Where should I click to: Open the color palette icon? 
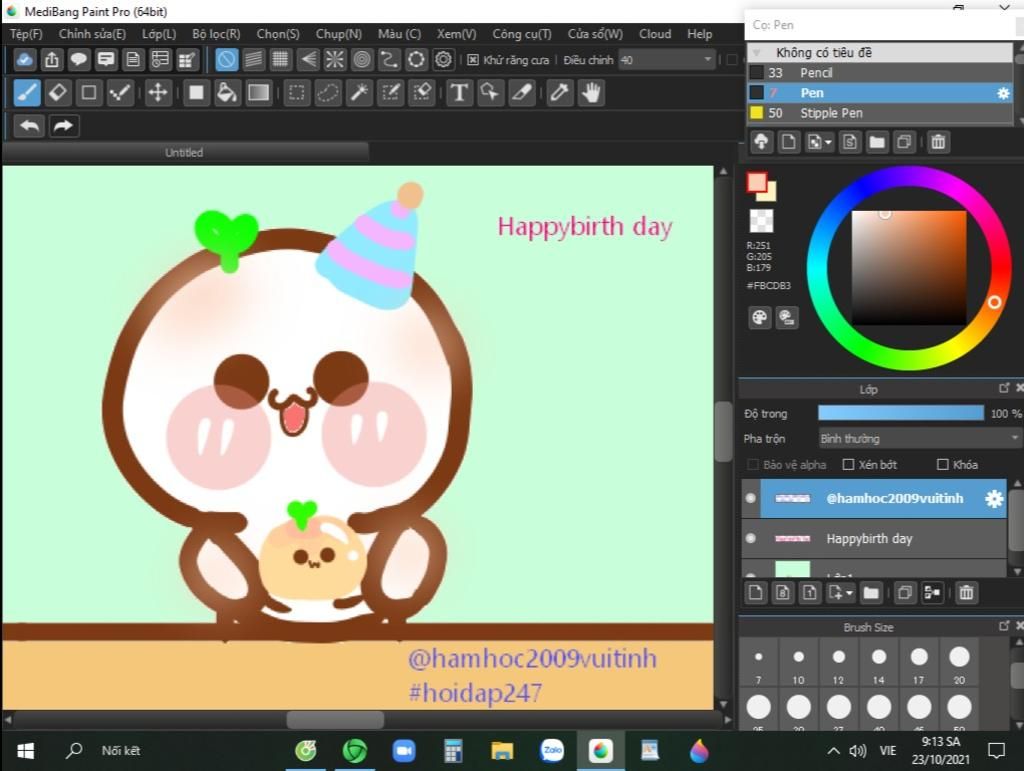[760, 318]
